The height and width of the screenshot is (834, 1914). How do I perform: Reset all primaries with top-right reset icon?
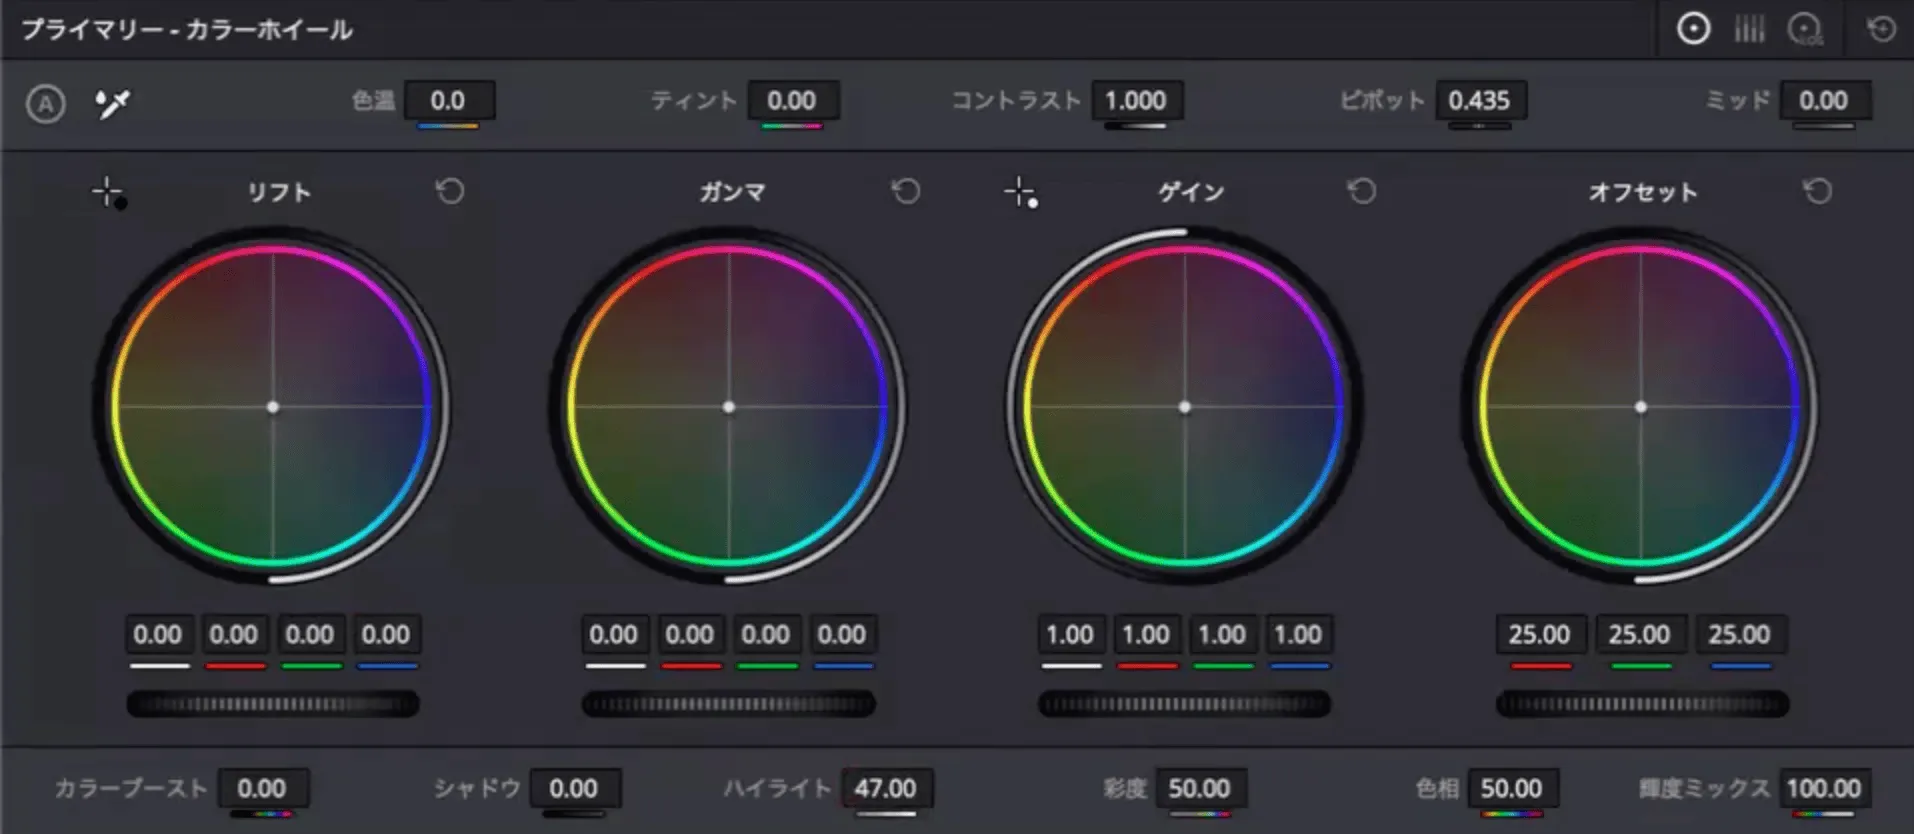[x=1881, y=29]
